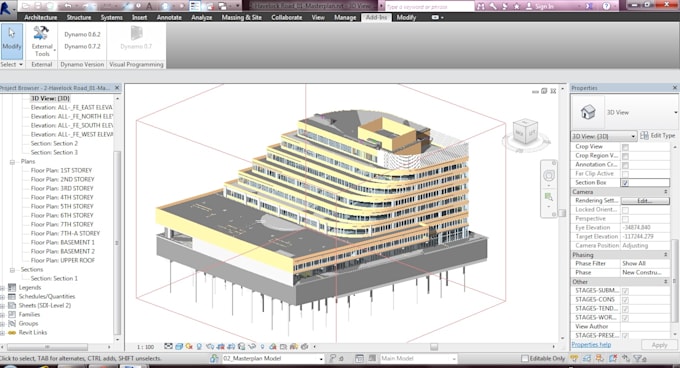The height and width of the screenshot is (368, 680).
Task: Go to the Manage ribbon tab
Action: 345,17
